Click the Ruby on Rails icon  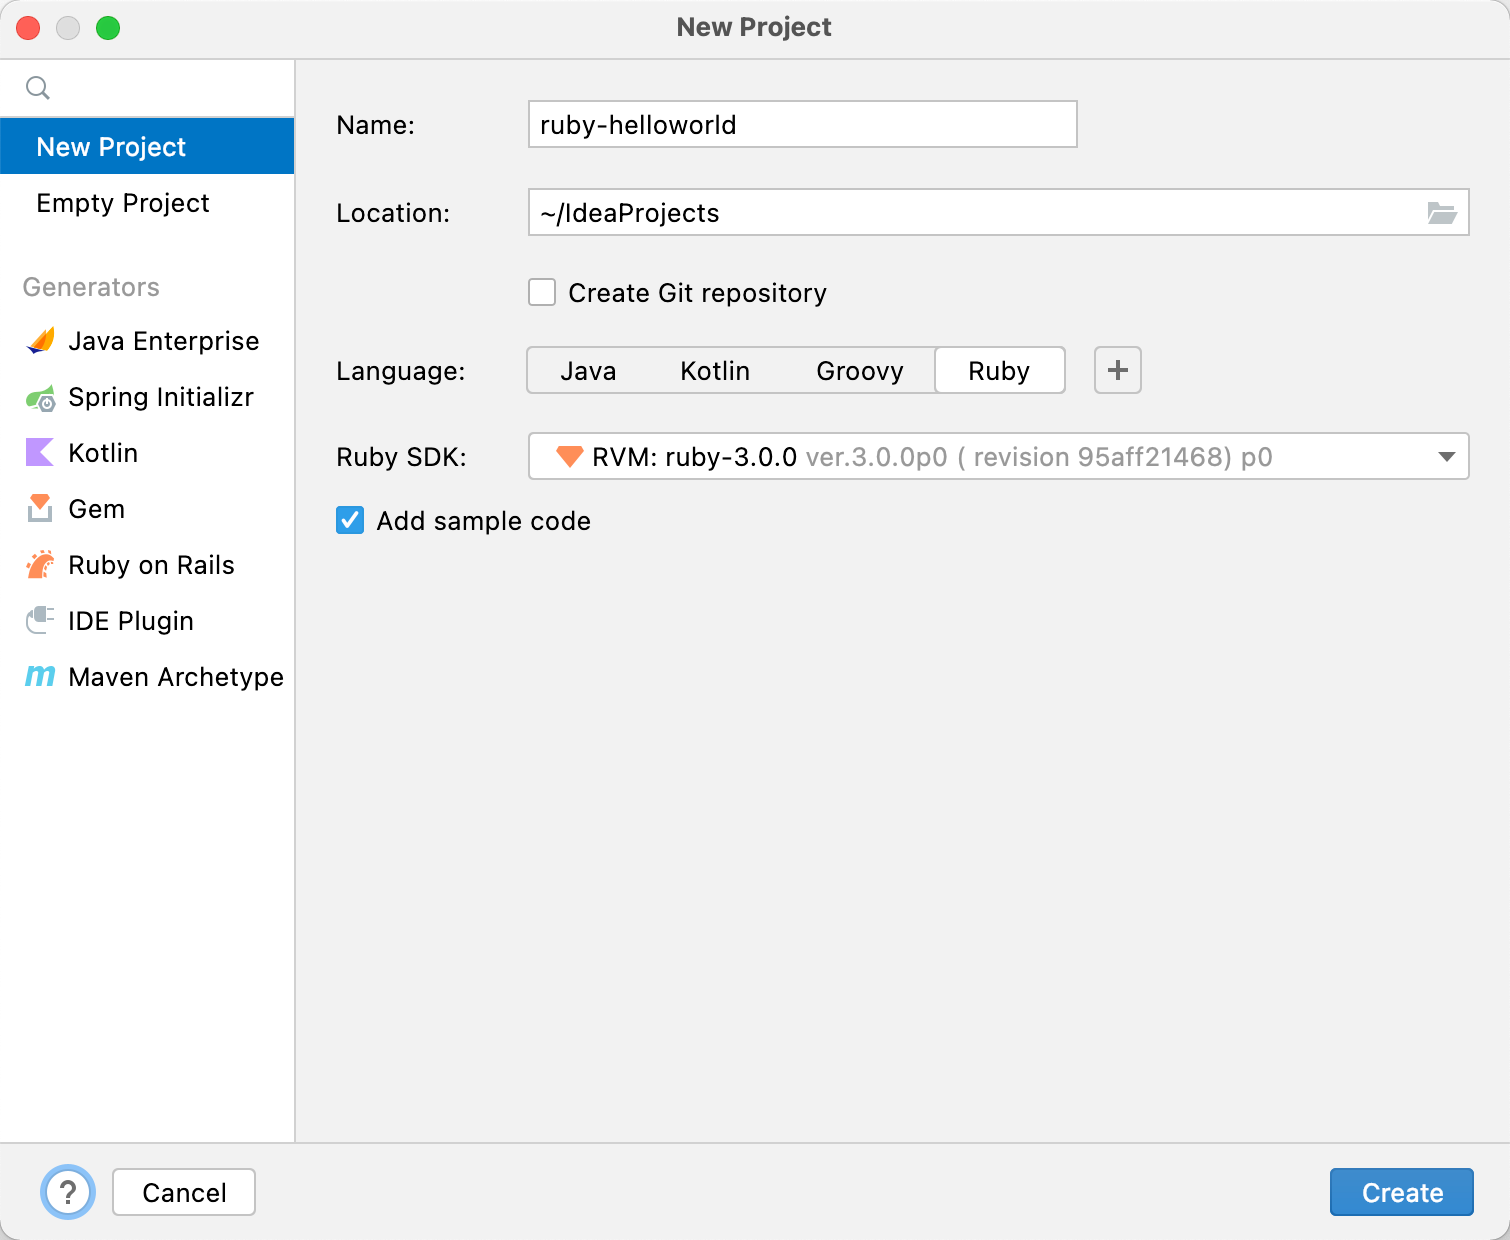coord(40,565)
